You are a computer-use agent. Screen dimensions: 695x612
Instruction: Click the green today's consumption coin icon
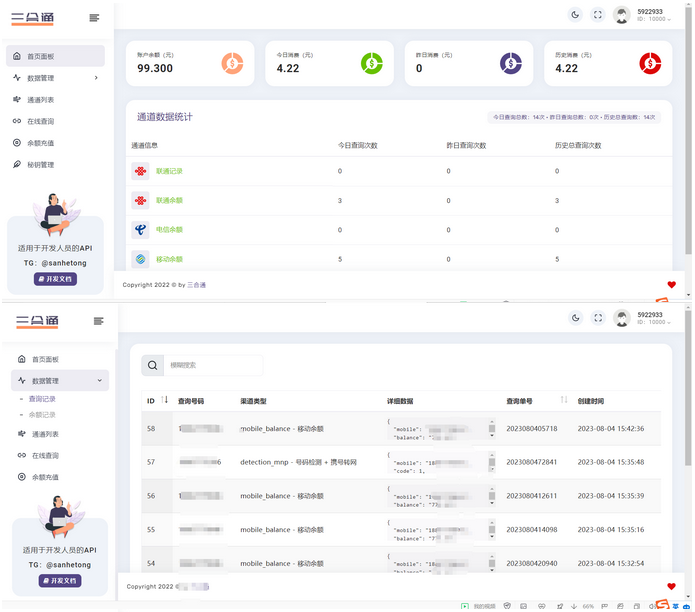coord(371,63)
